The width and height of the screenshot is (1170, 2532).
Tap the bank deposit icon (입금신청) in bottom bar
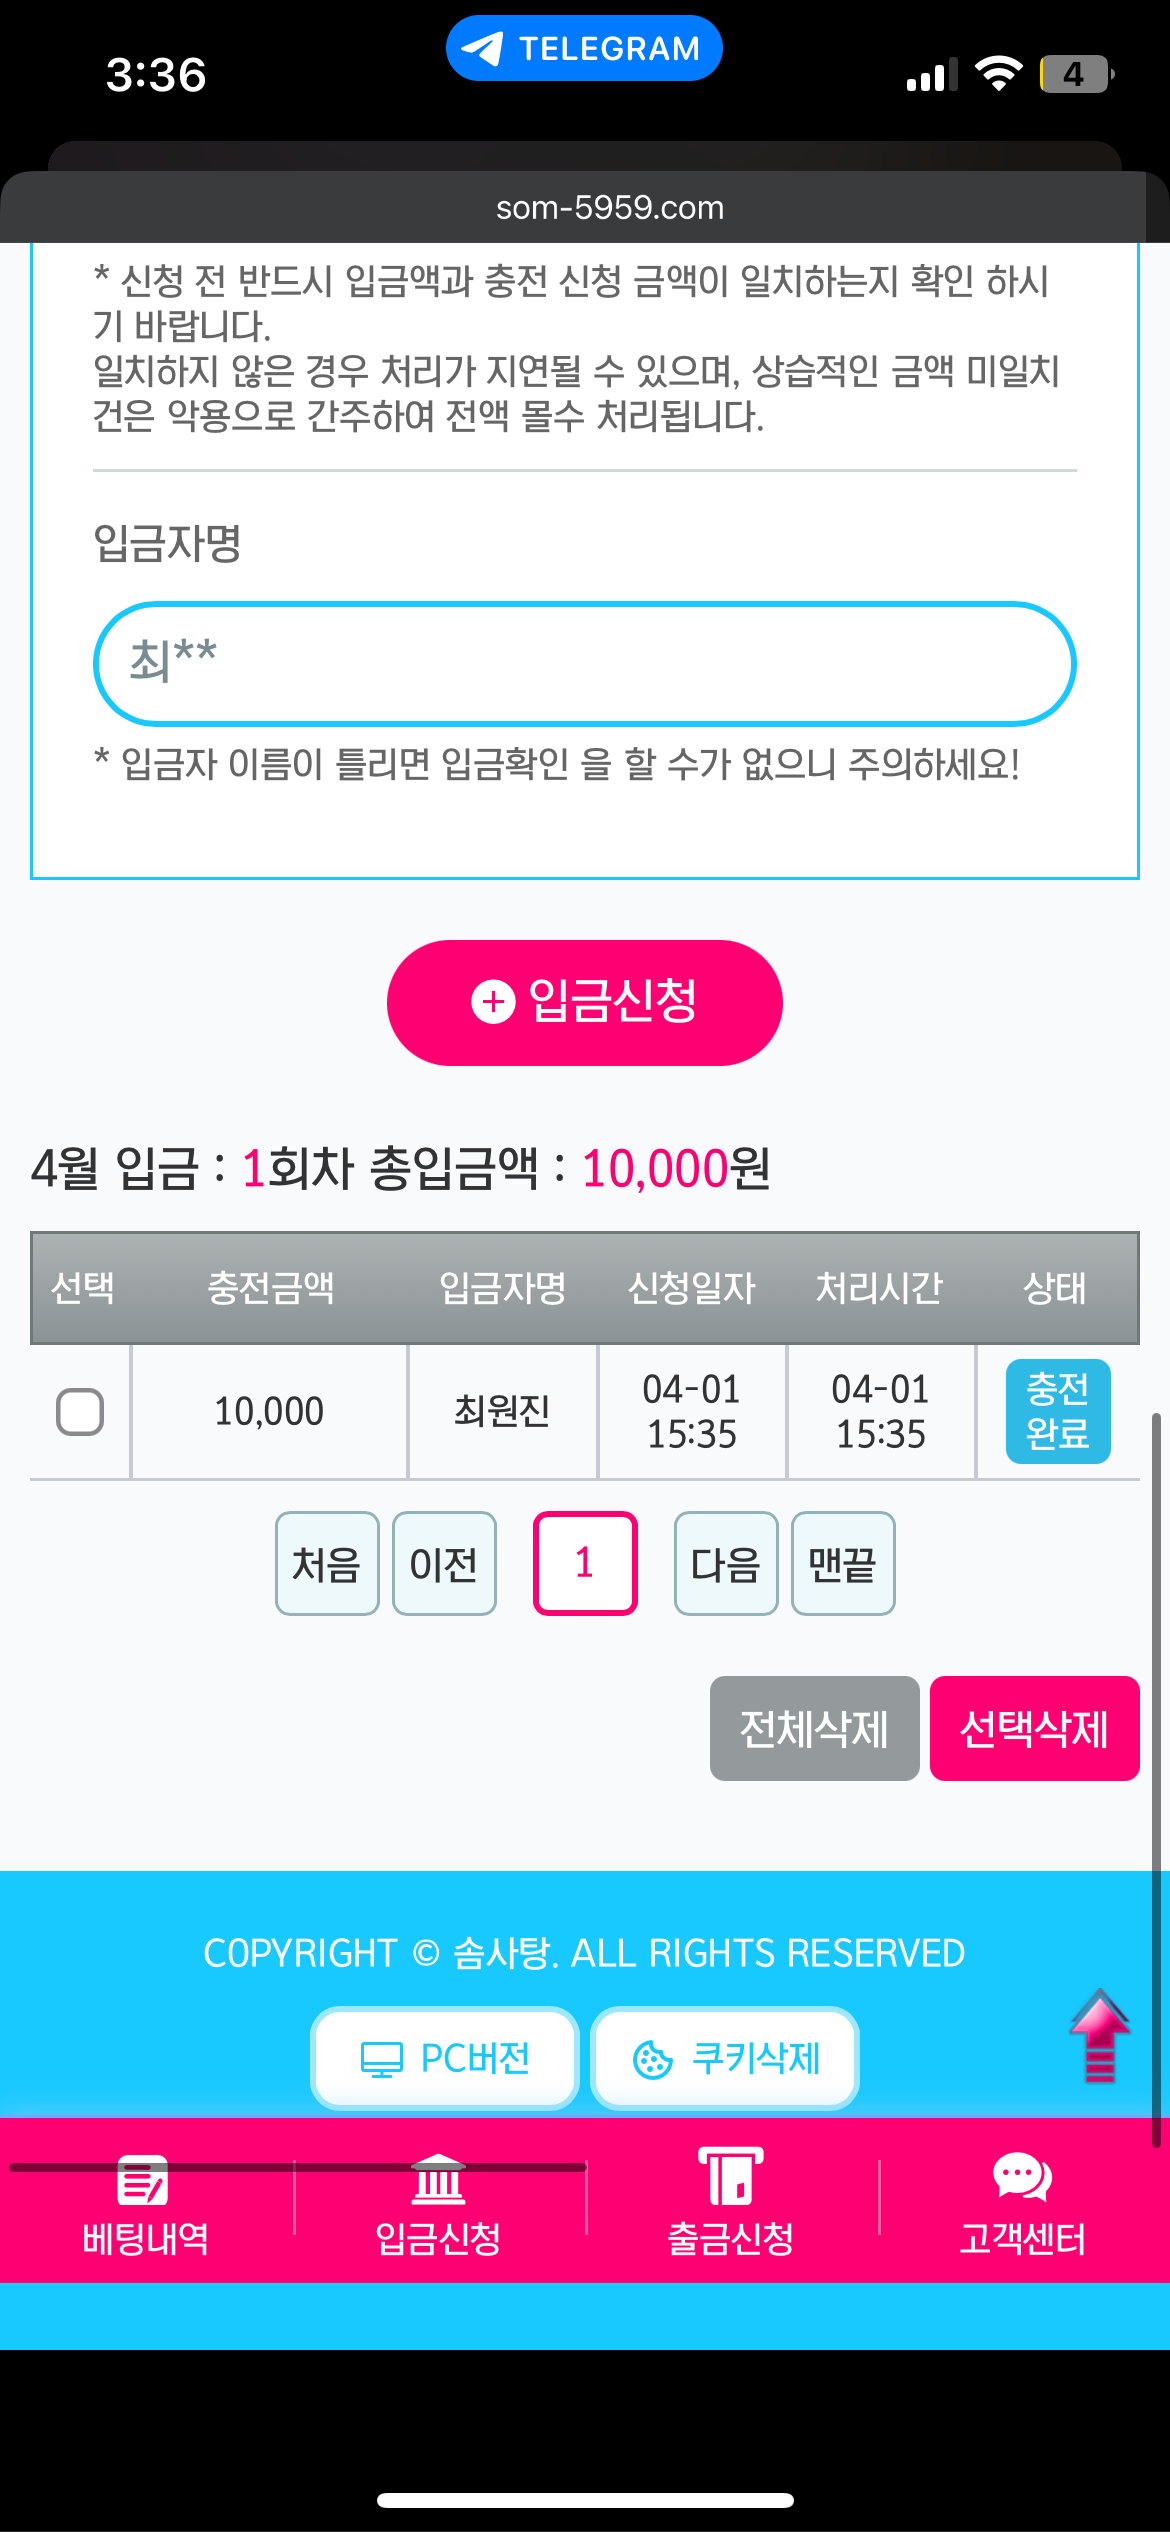438,2180
